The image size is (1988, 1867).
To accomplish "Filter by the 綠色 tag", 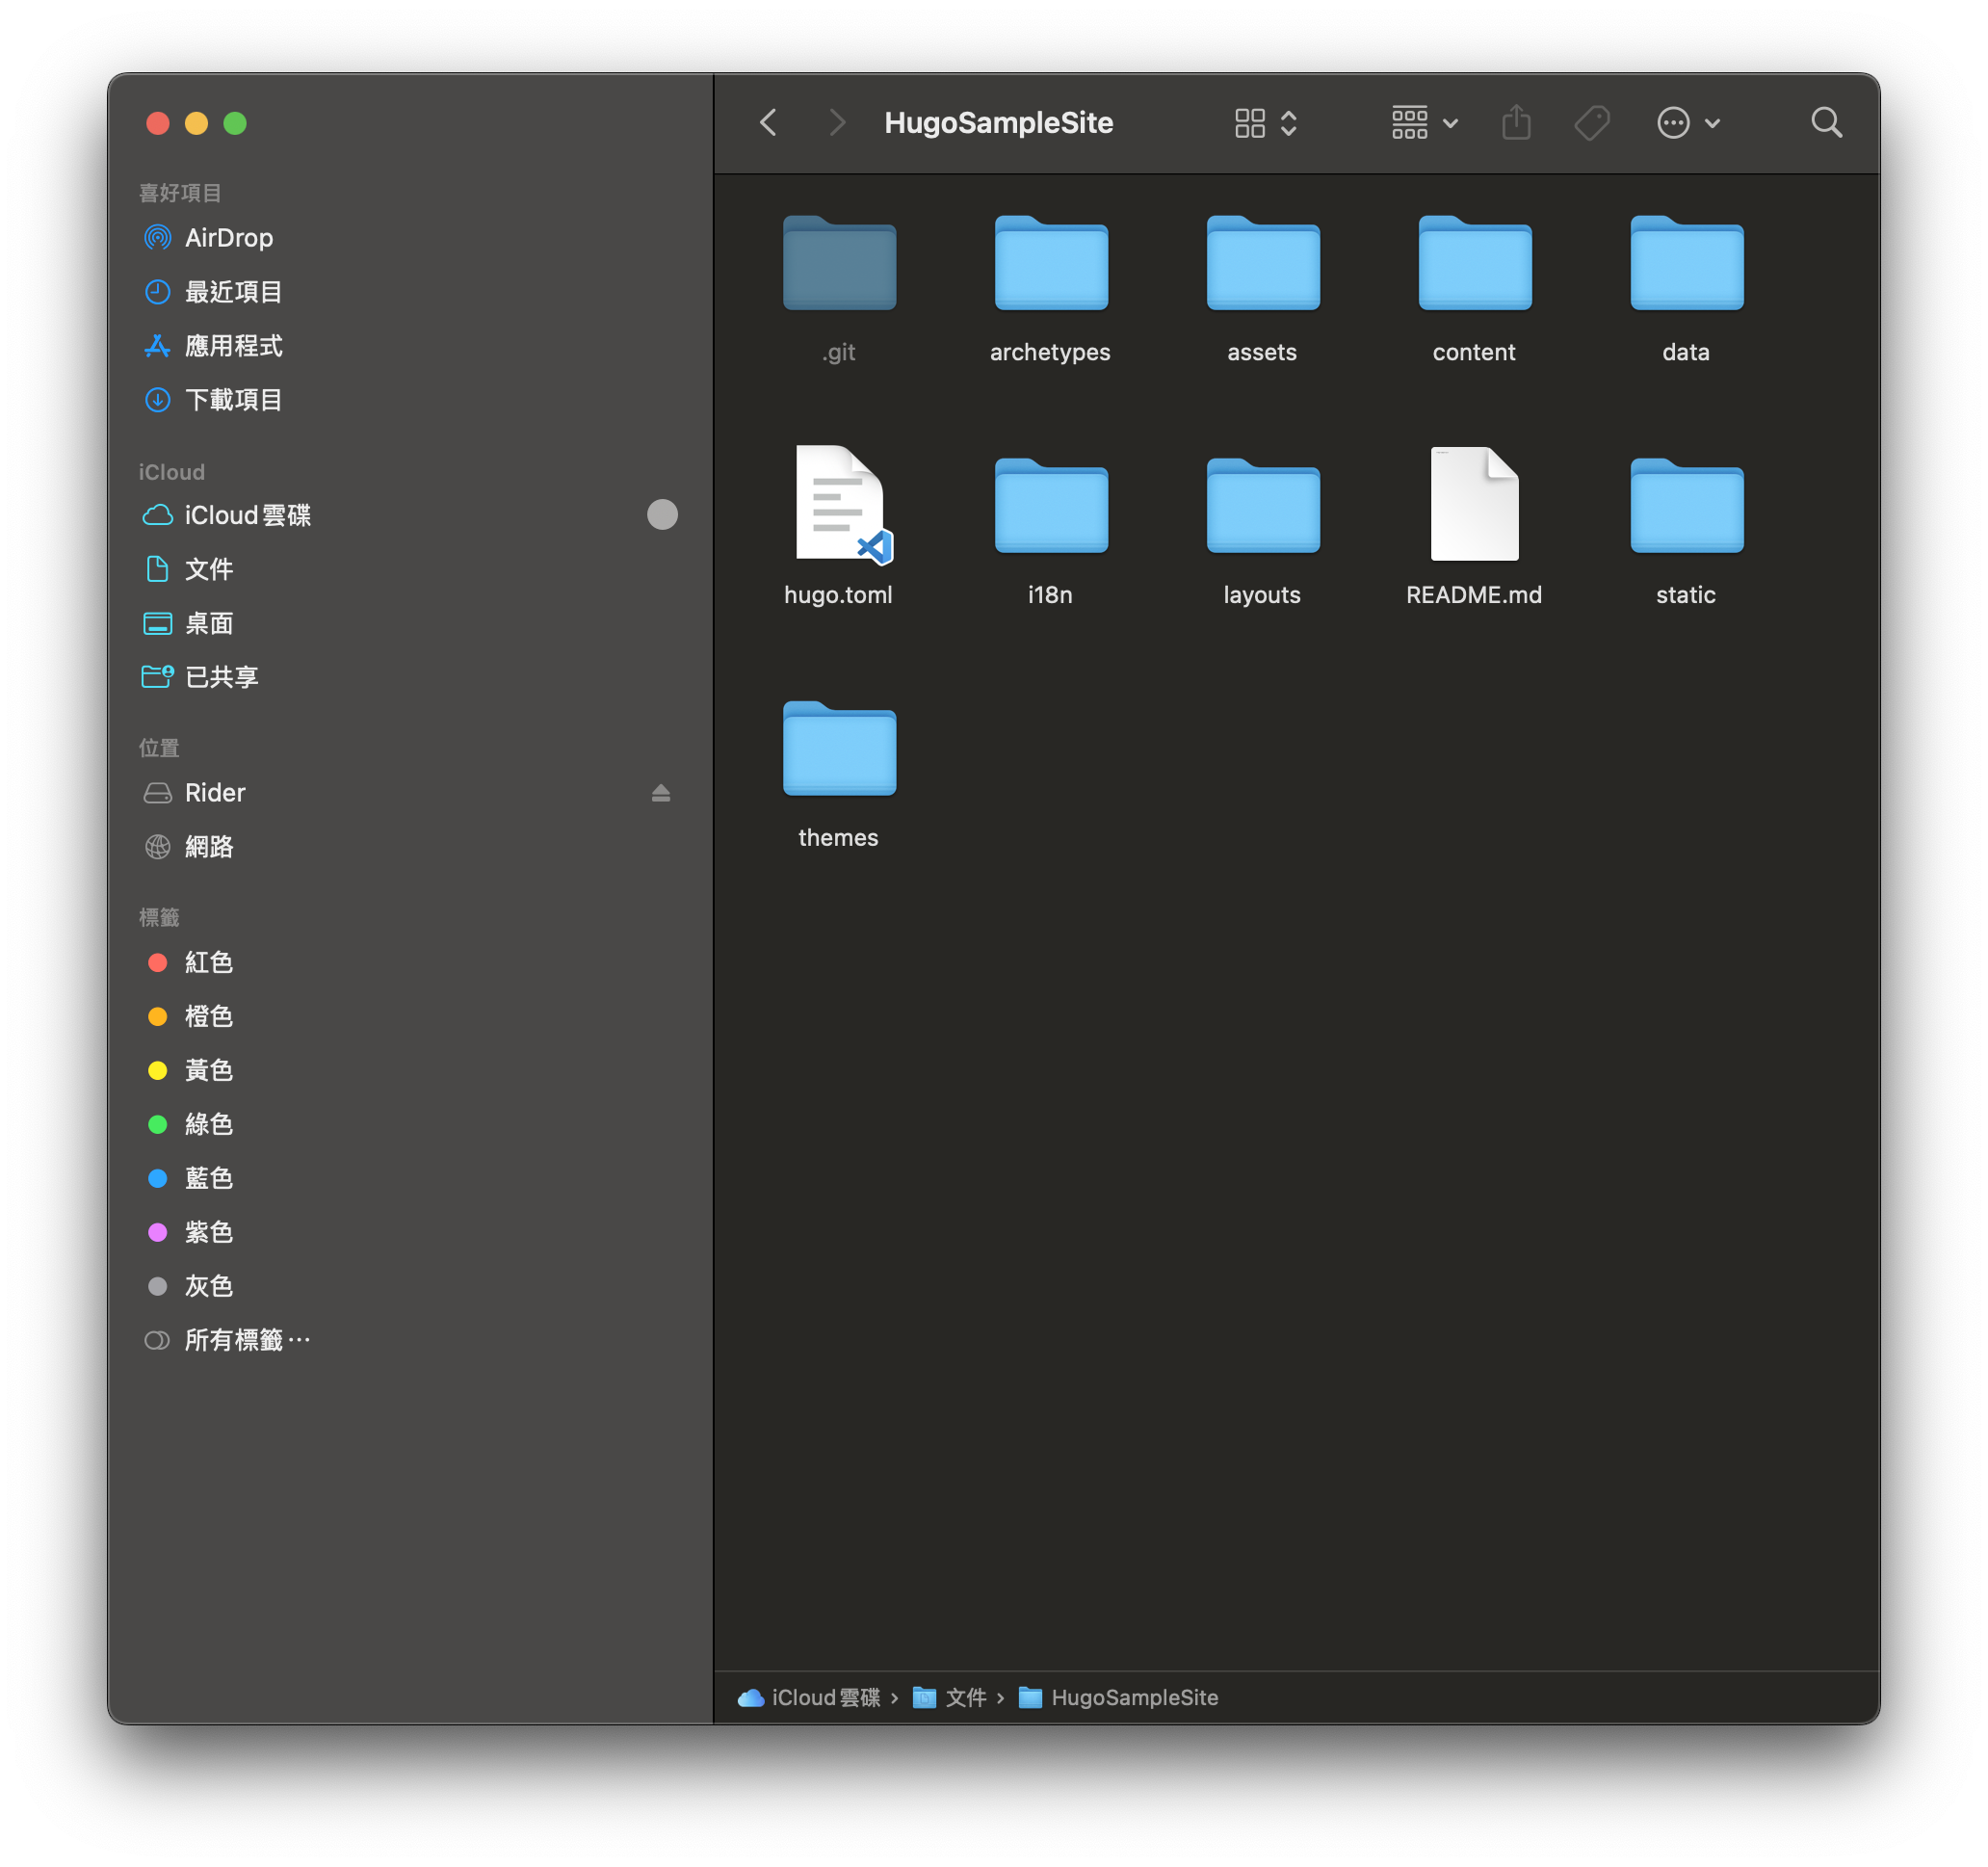I will [x=411, y=1124].
